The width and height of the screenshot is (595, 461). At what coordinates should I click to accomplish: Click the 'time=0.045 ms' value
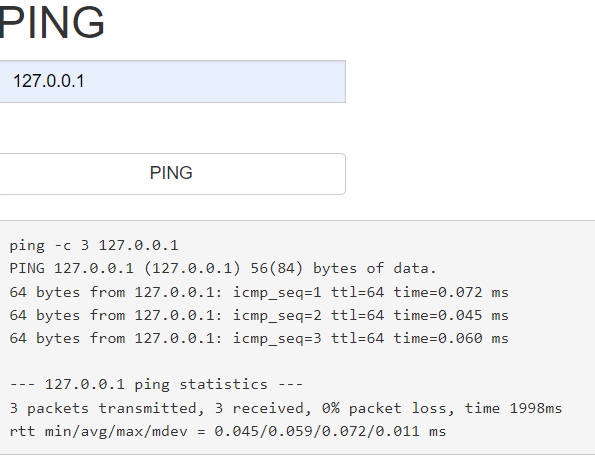click(451, 315)
